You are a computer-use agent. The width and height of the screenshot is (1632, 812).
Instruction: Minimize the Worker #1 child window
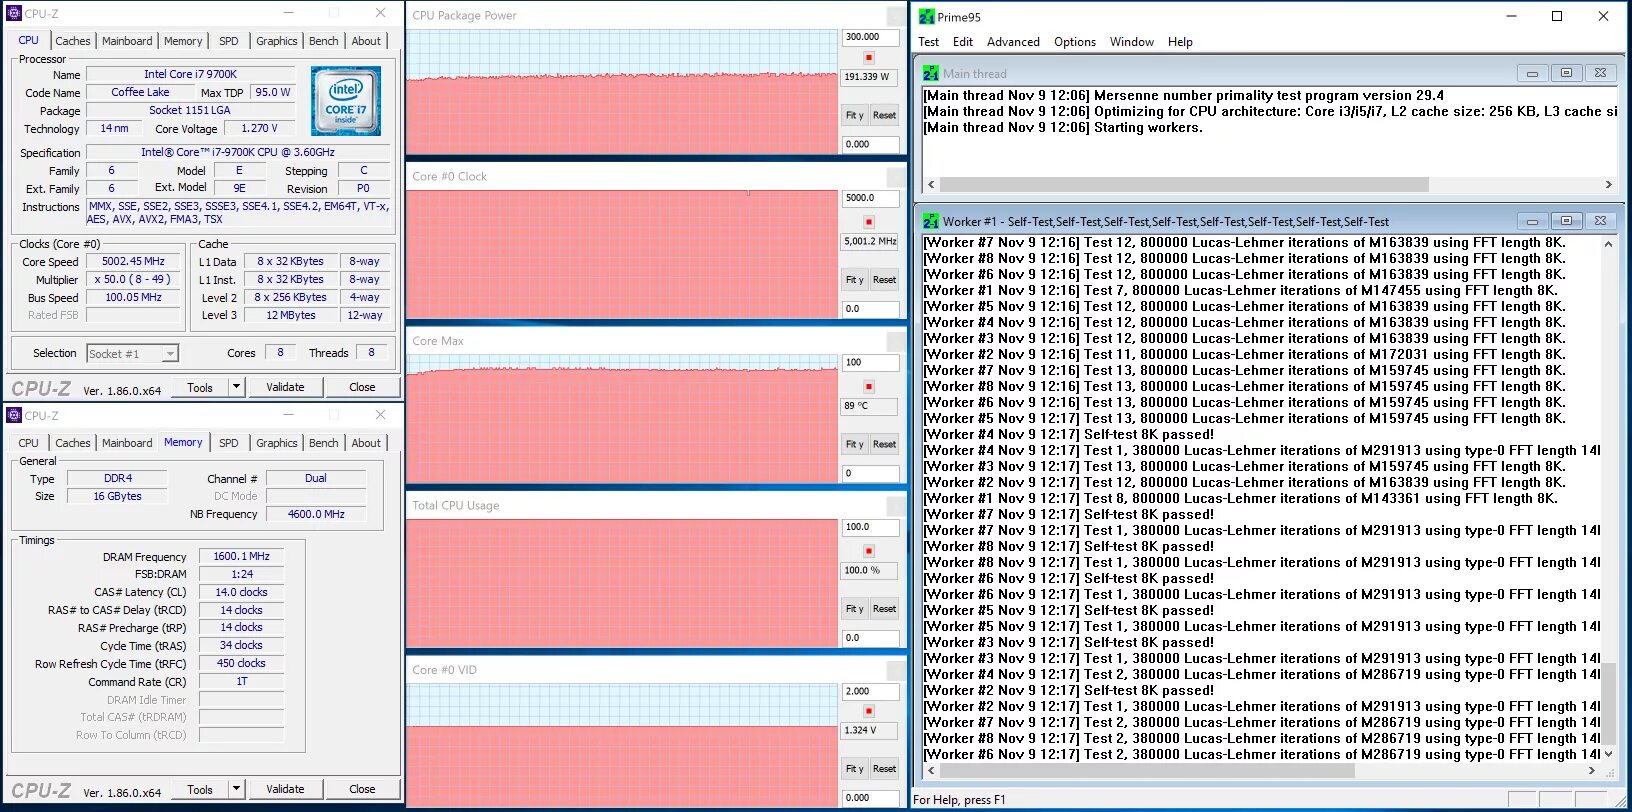pyautogui.click(x=1532, y=221)
